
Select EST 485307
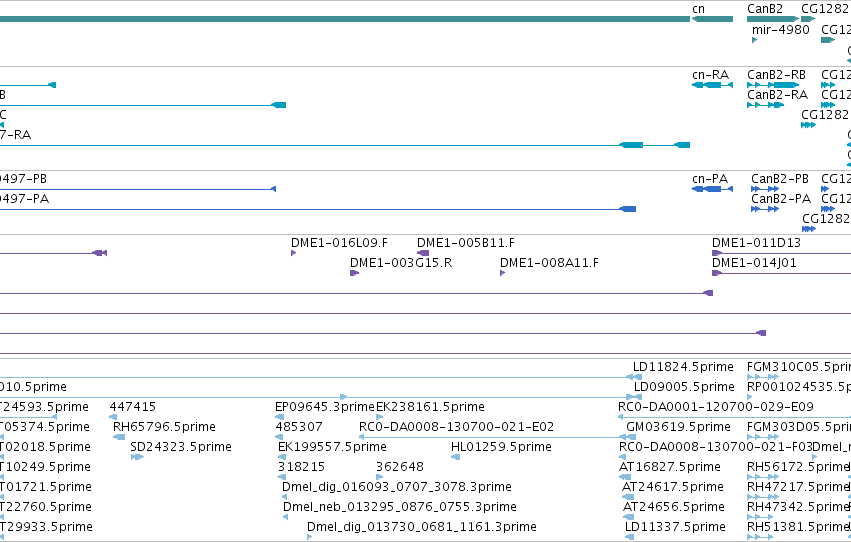click(299, 427)
